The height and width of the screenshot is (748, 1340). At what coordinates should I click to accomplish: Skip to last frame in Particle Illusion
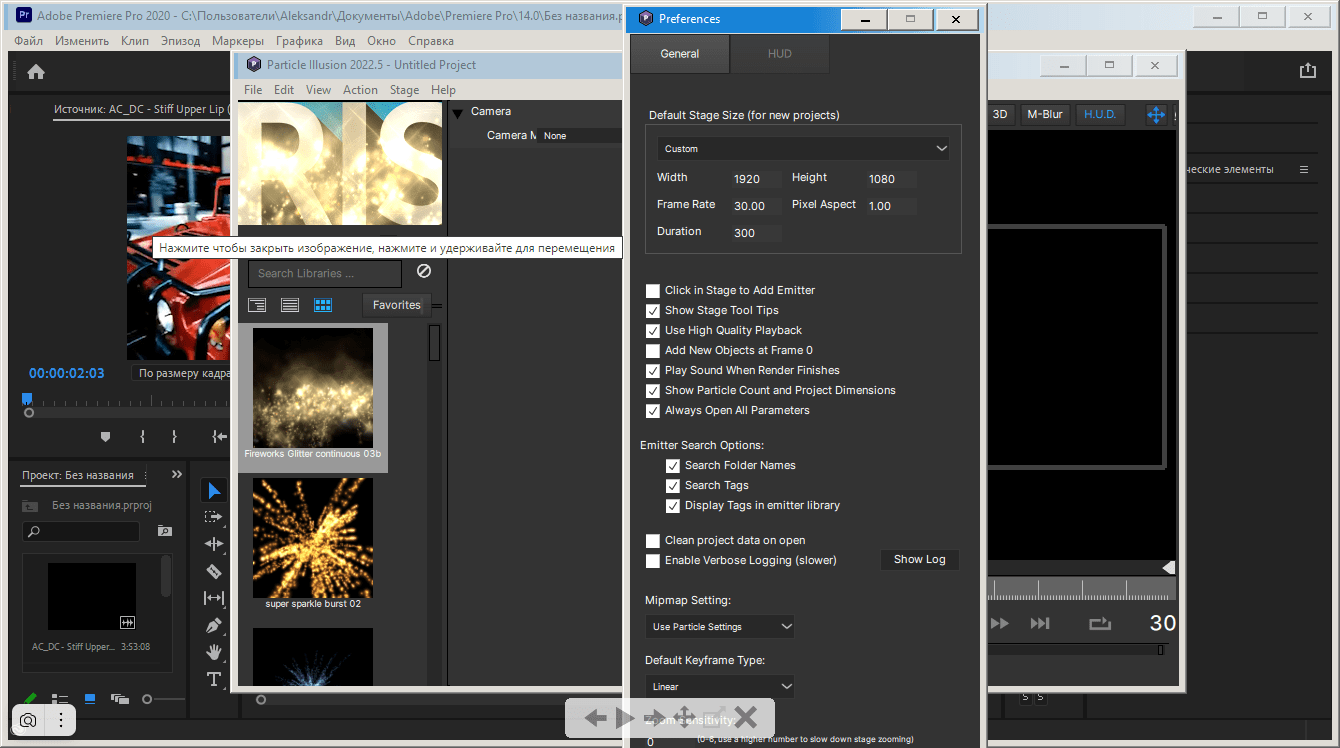coord(1040,623)
